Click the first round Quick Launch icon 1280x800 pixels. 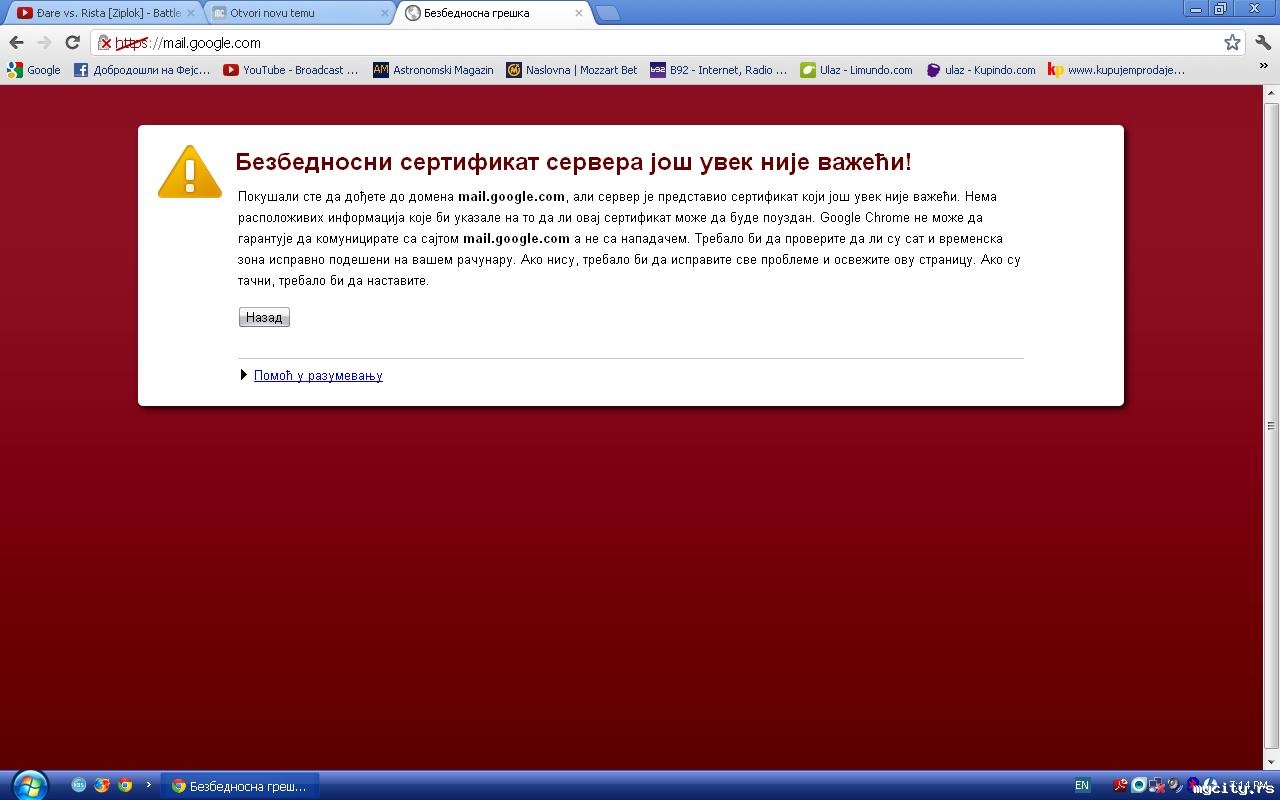tap(79, 785)
